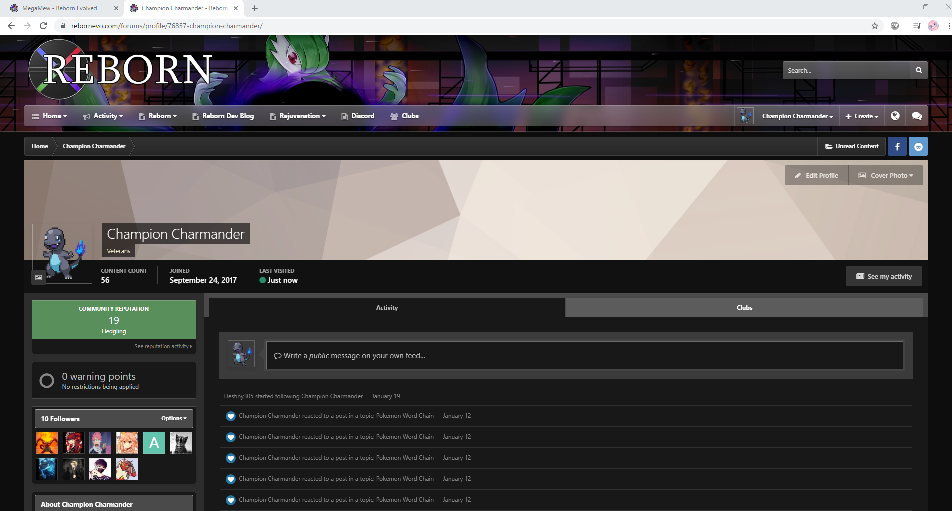This screenshot has height=511, width=952.
Task: Open See reputation activity link
Action: 163,346
